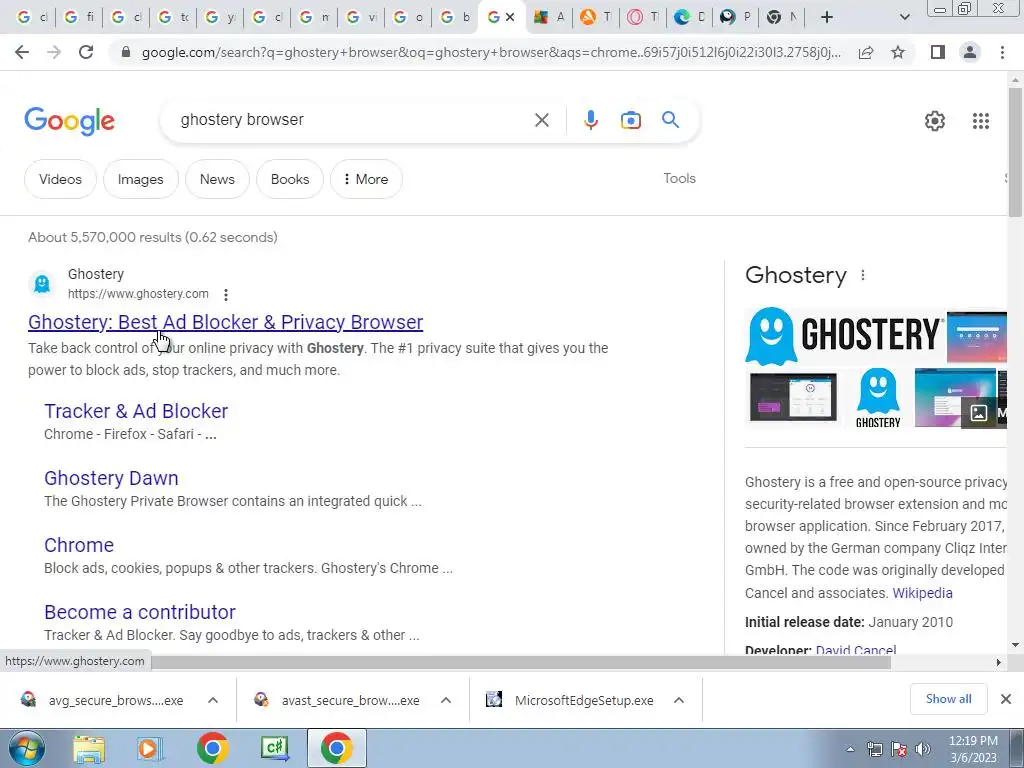Screen dimensions: 1024x768
Task: Open the Become a contributor sitelink
Action: 140,612
